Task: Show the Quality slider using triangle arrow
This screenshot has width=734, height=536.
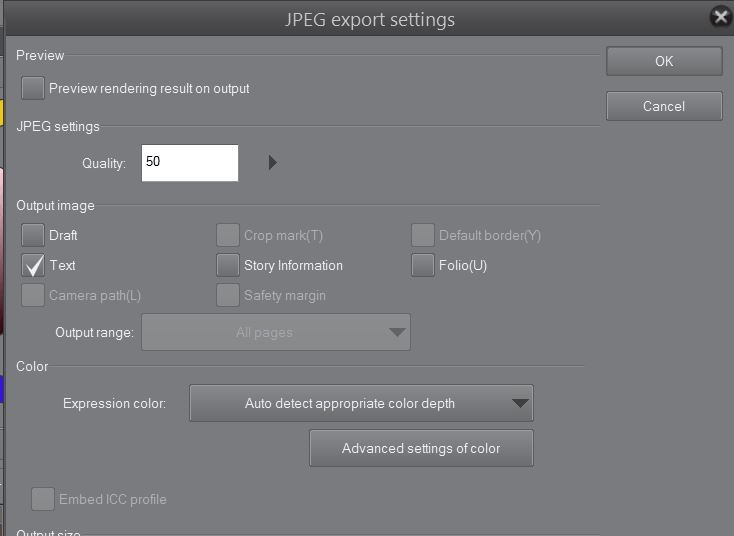Action: tap(273, 163)
